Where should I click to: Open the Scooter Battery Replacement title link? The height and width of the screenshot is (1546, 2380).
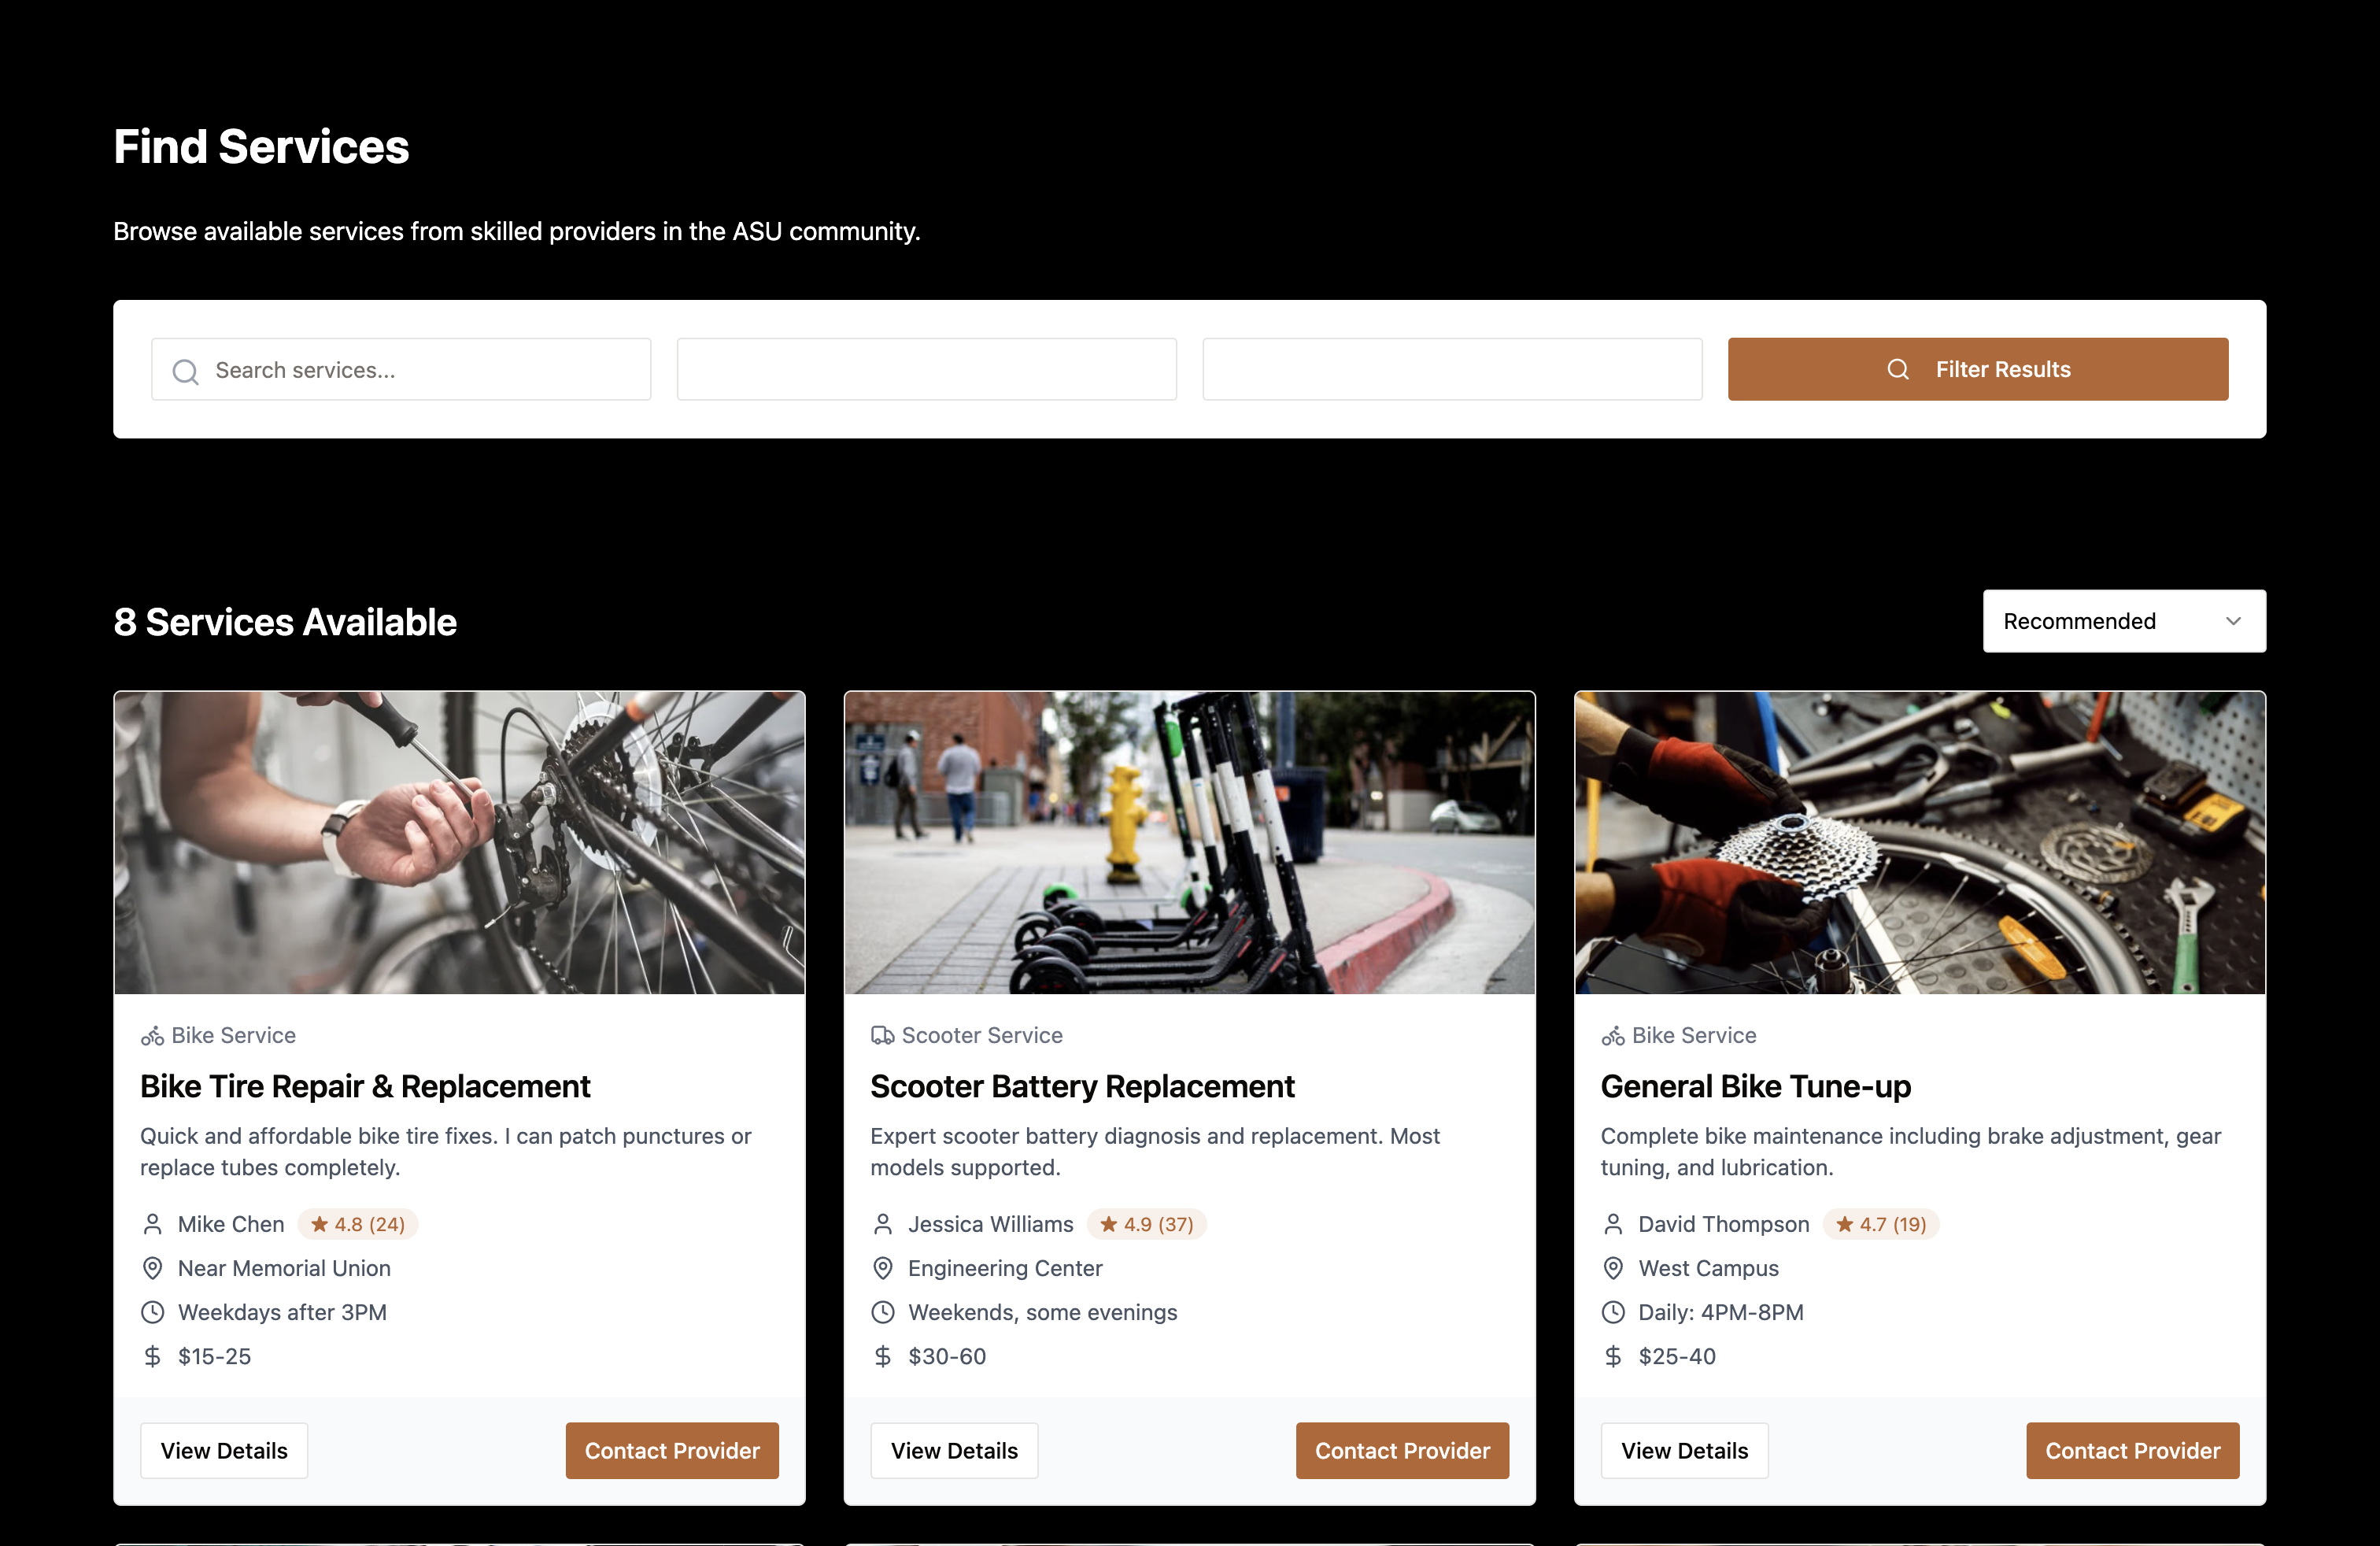(x=1081, y=1086)
